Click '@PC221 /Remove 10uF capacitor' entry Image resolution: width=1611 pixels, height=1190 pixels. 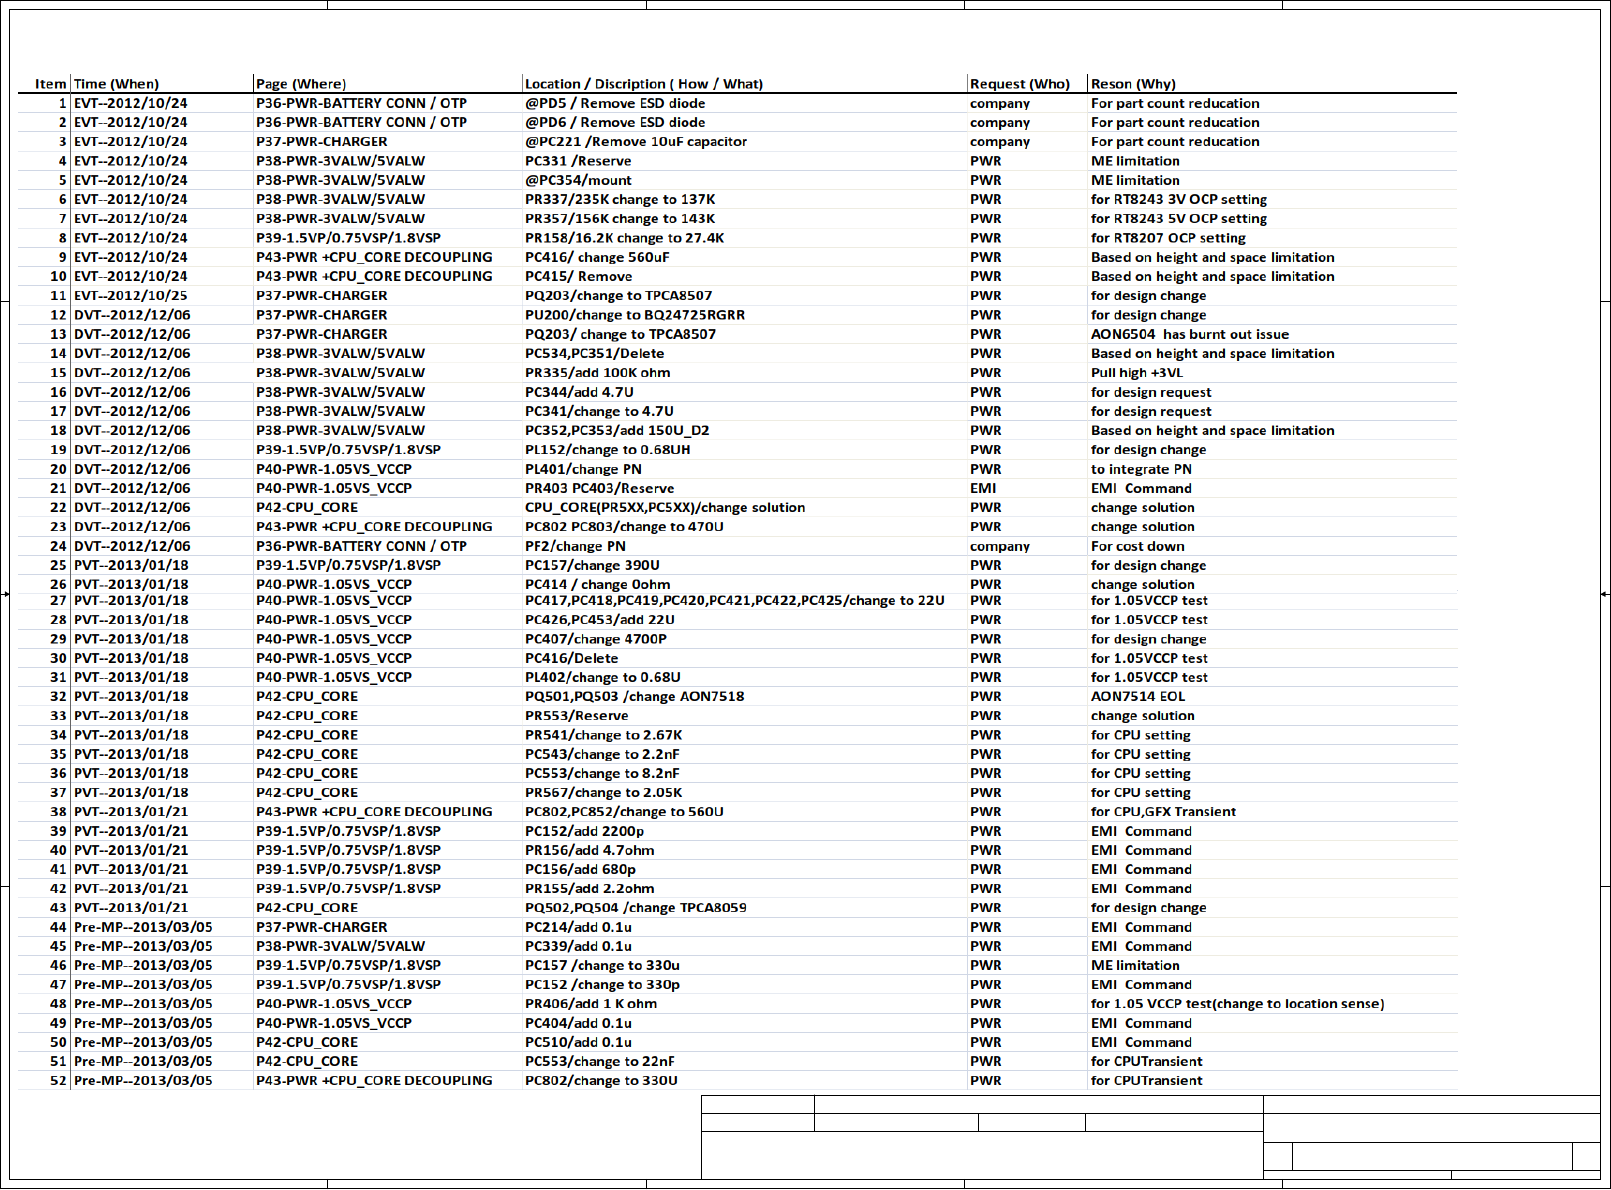click(636, 141)
